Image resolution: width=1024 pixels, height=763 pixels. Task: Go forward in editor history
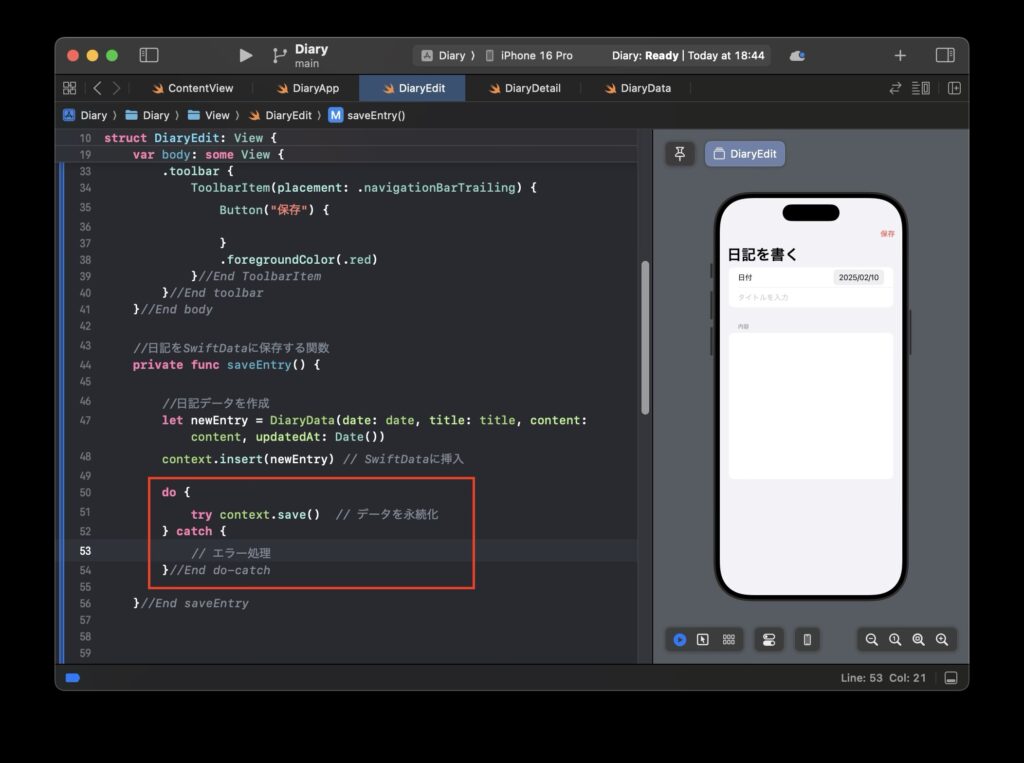point(116,88)
